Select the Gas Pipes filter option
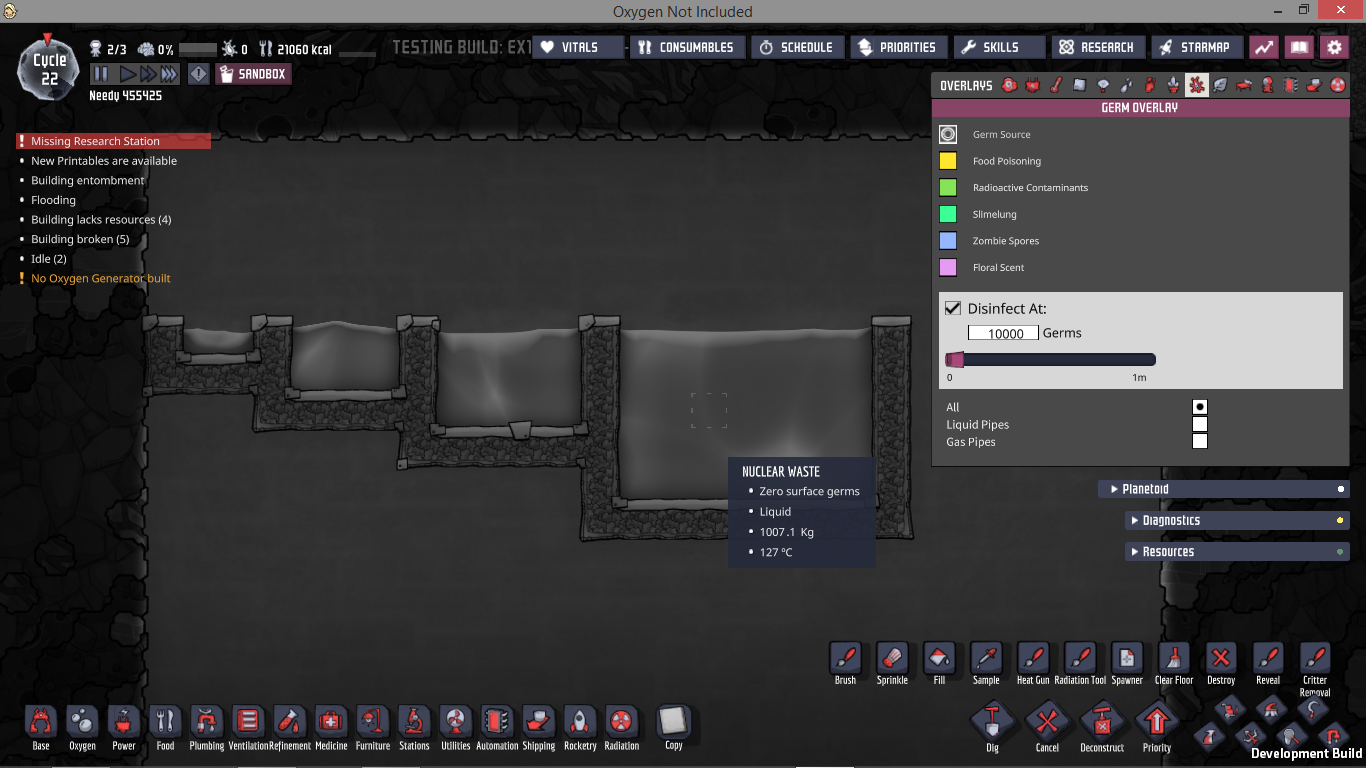This screenshot has width=1366, height=768. point(1199,441)
